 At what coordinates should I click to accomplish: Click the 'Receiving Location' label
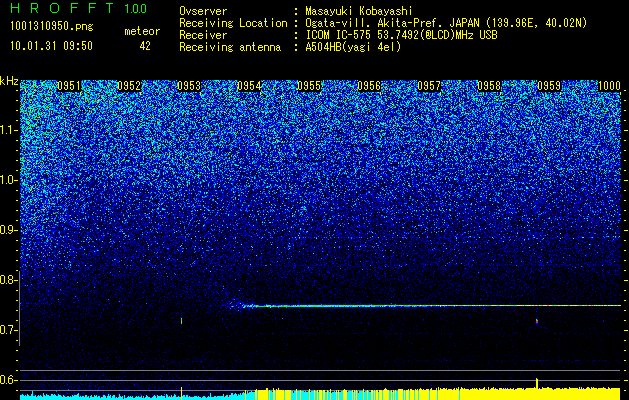[233, 23]
